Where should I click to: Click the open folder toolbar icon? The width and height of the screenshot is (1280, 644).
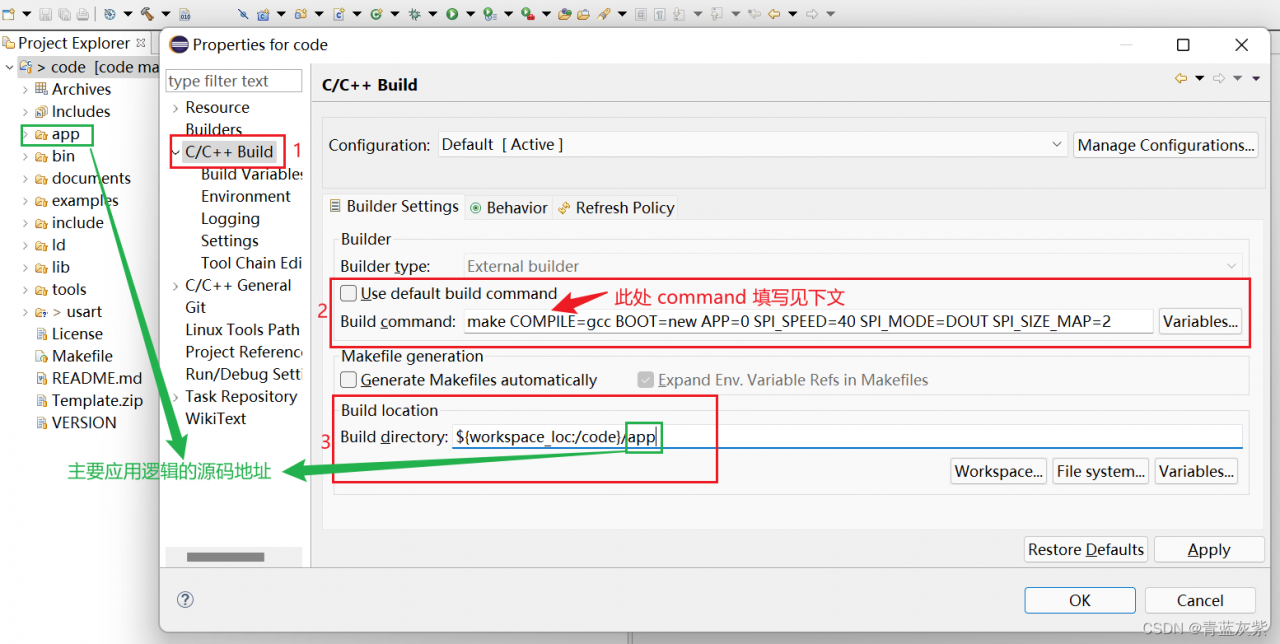pos(582,14)
